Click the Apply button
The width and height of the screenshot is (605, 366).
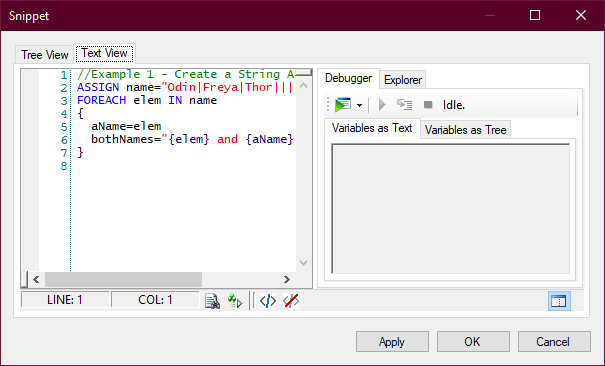click(392, 342)
